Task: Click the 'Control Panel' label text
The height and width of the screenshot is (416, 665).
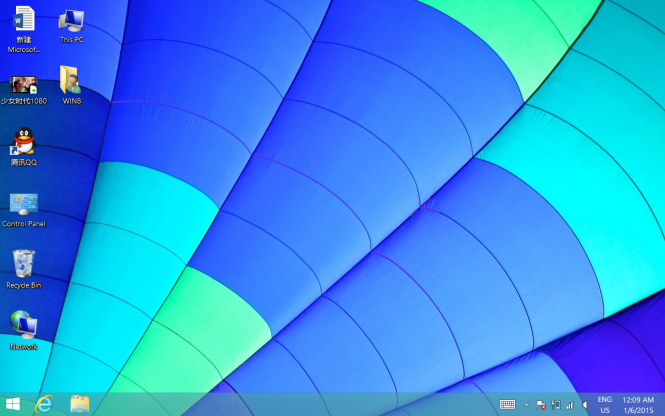Action: [x=24, y=223]
